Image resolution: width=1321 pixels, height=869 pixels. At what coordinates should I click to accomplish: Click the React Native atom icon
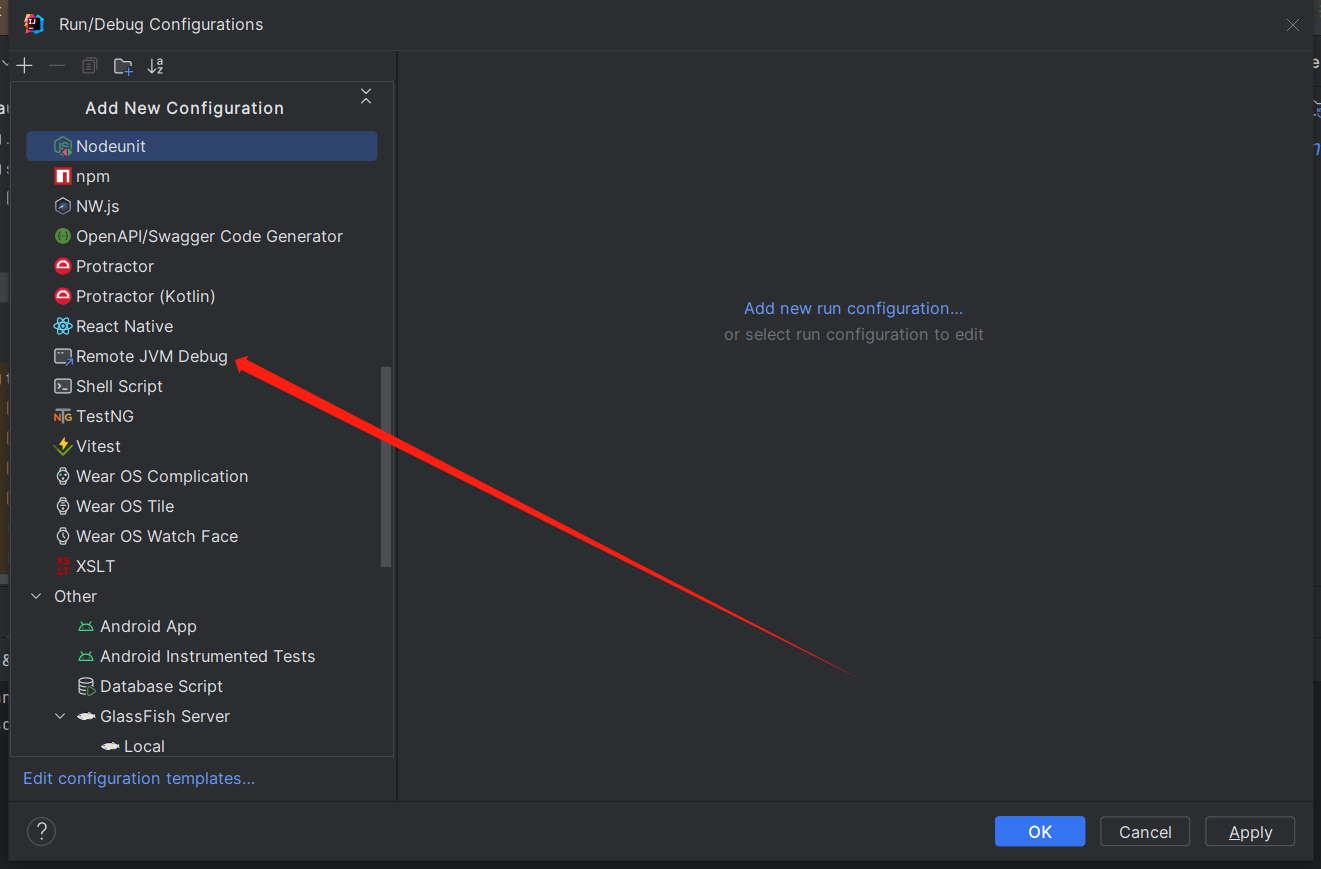(63, 326)
